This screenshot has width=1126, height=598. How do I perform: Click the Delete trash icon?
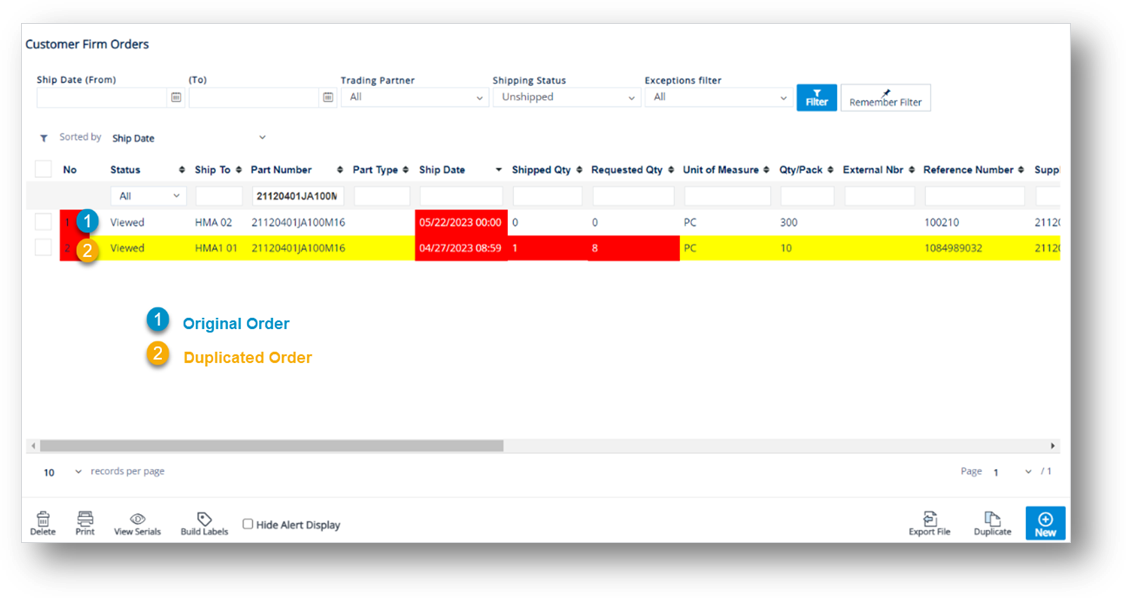pyautogui.click(x=42, y=518)
